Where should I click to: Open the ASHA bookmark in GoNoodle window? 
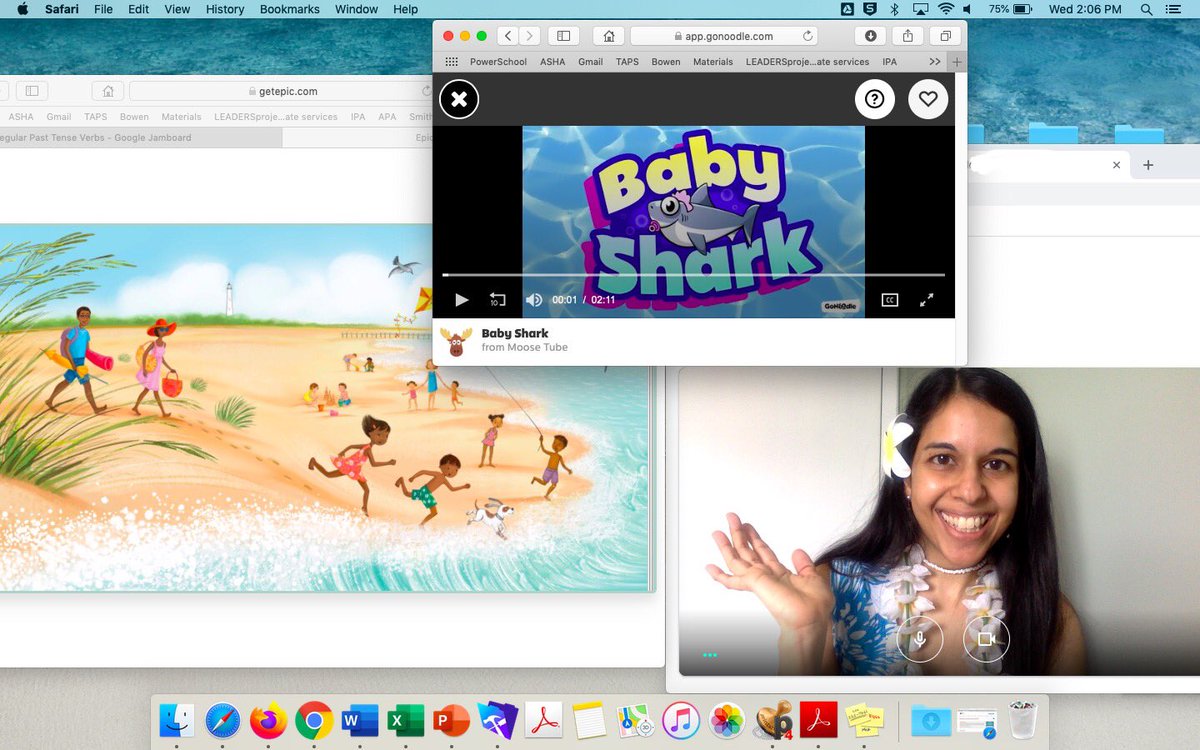click(x=552, y=62)
